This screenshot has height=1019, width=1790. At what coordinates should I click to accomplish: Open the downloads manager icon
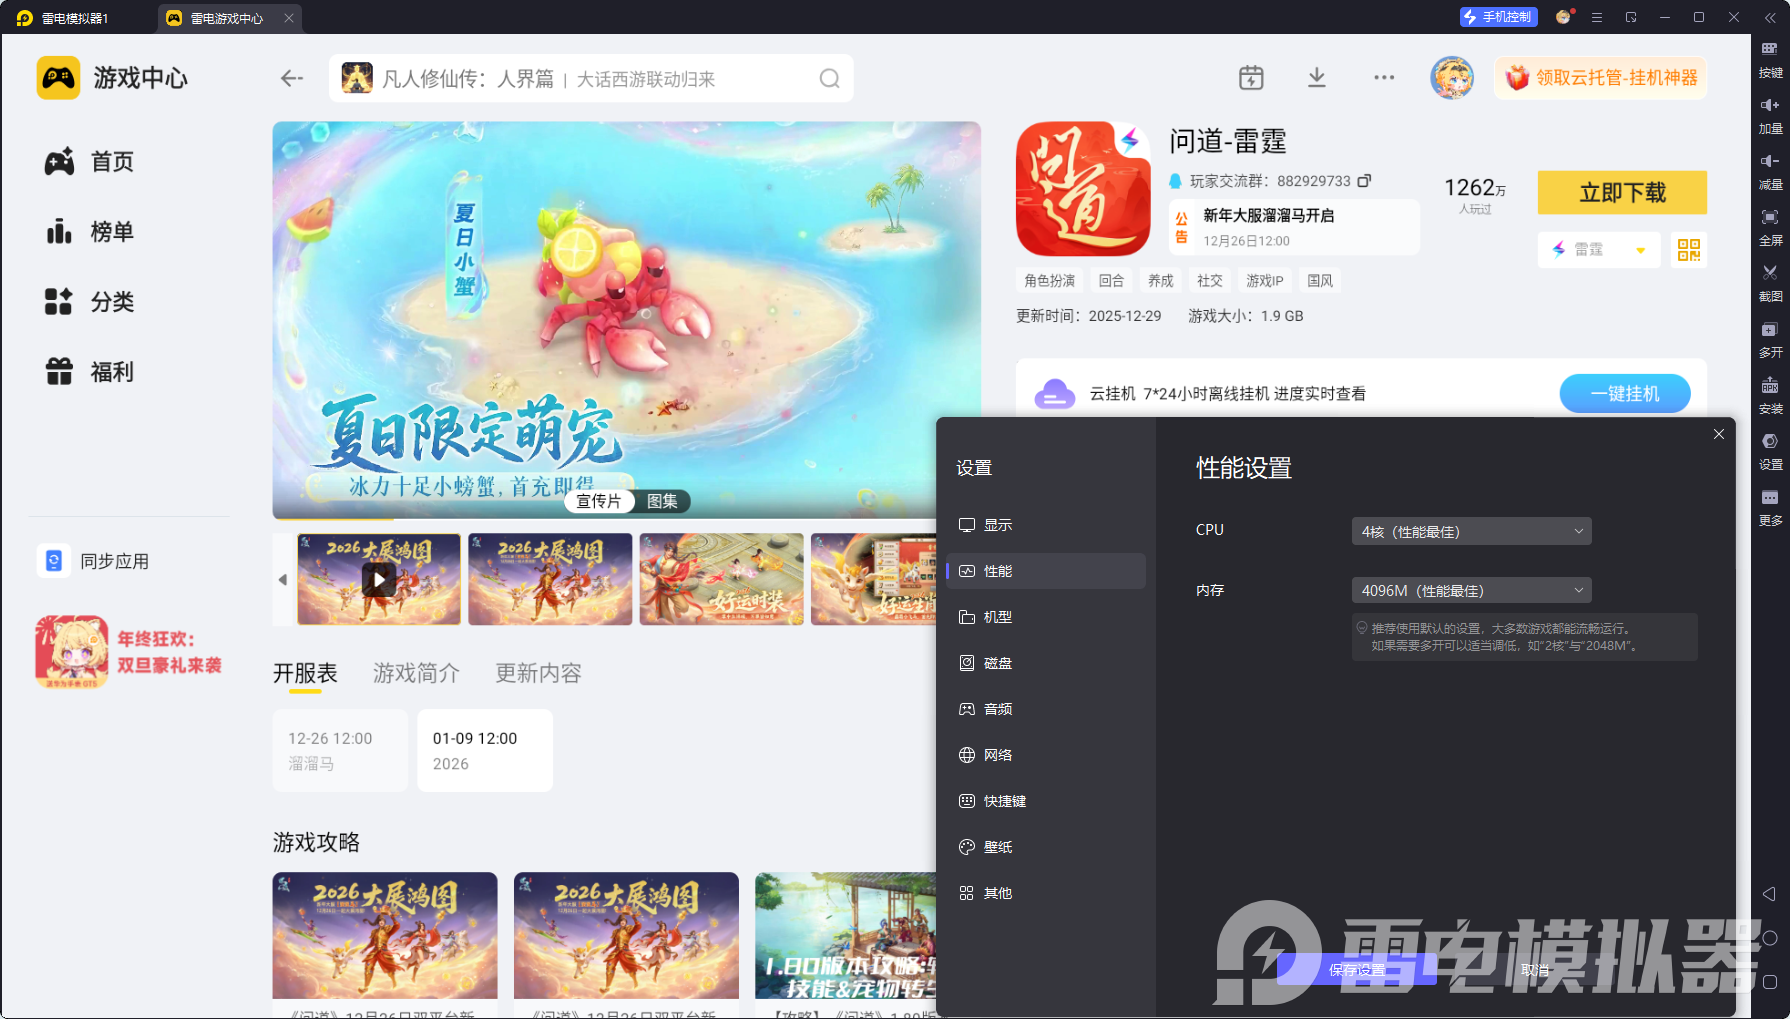click(1317, 78)
